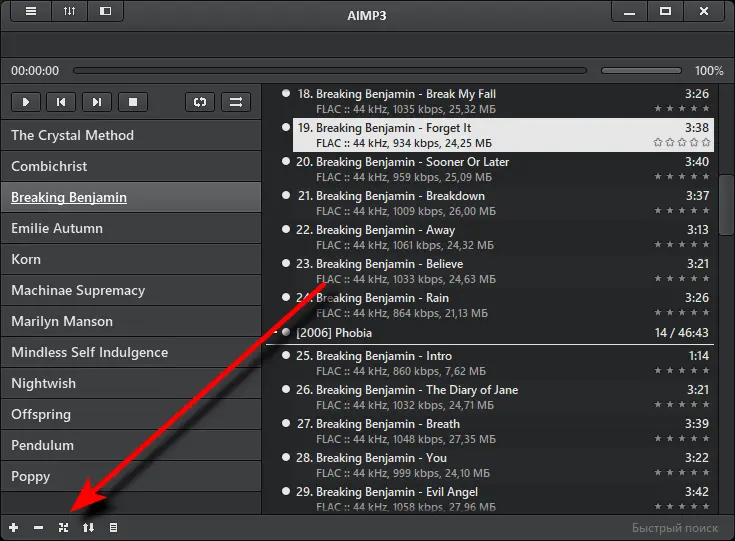This screenshot has height=541, width=735.
Task: Set star rating for Sooner Or Later
Action: (682, 176)
